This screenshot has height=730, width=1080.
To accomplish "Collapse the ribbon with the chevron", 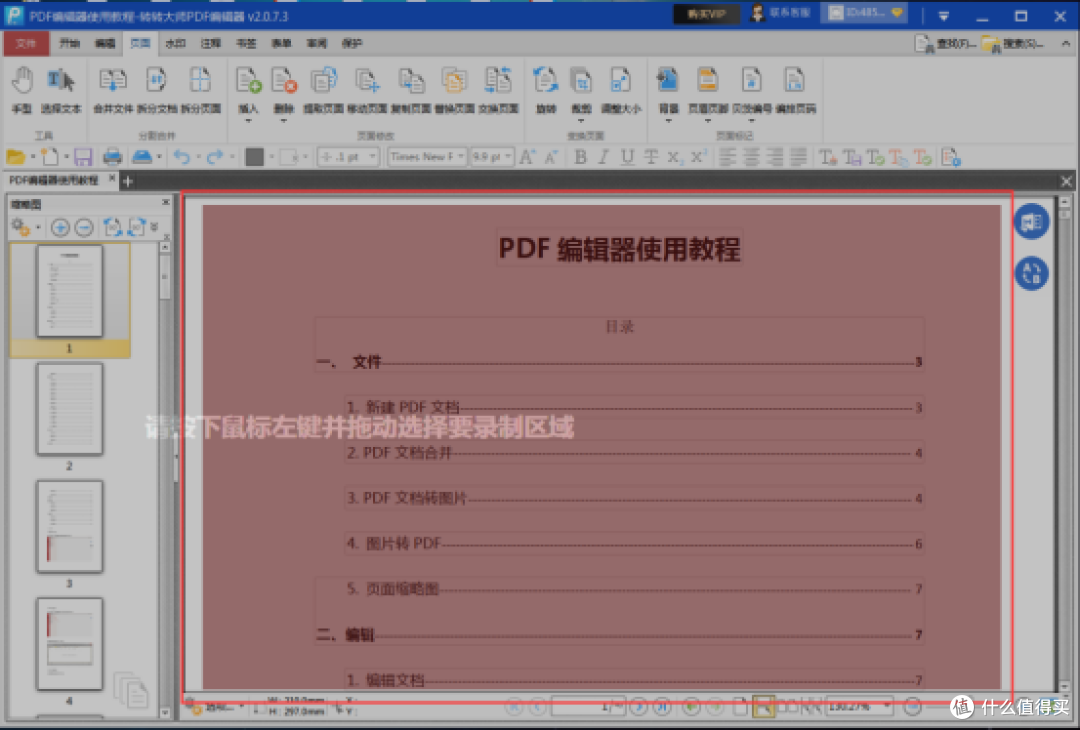I will [1066, 43].
